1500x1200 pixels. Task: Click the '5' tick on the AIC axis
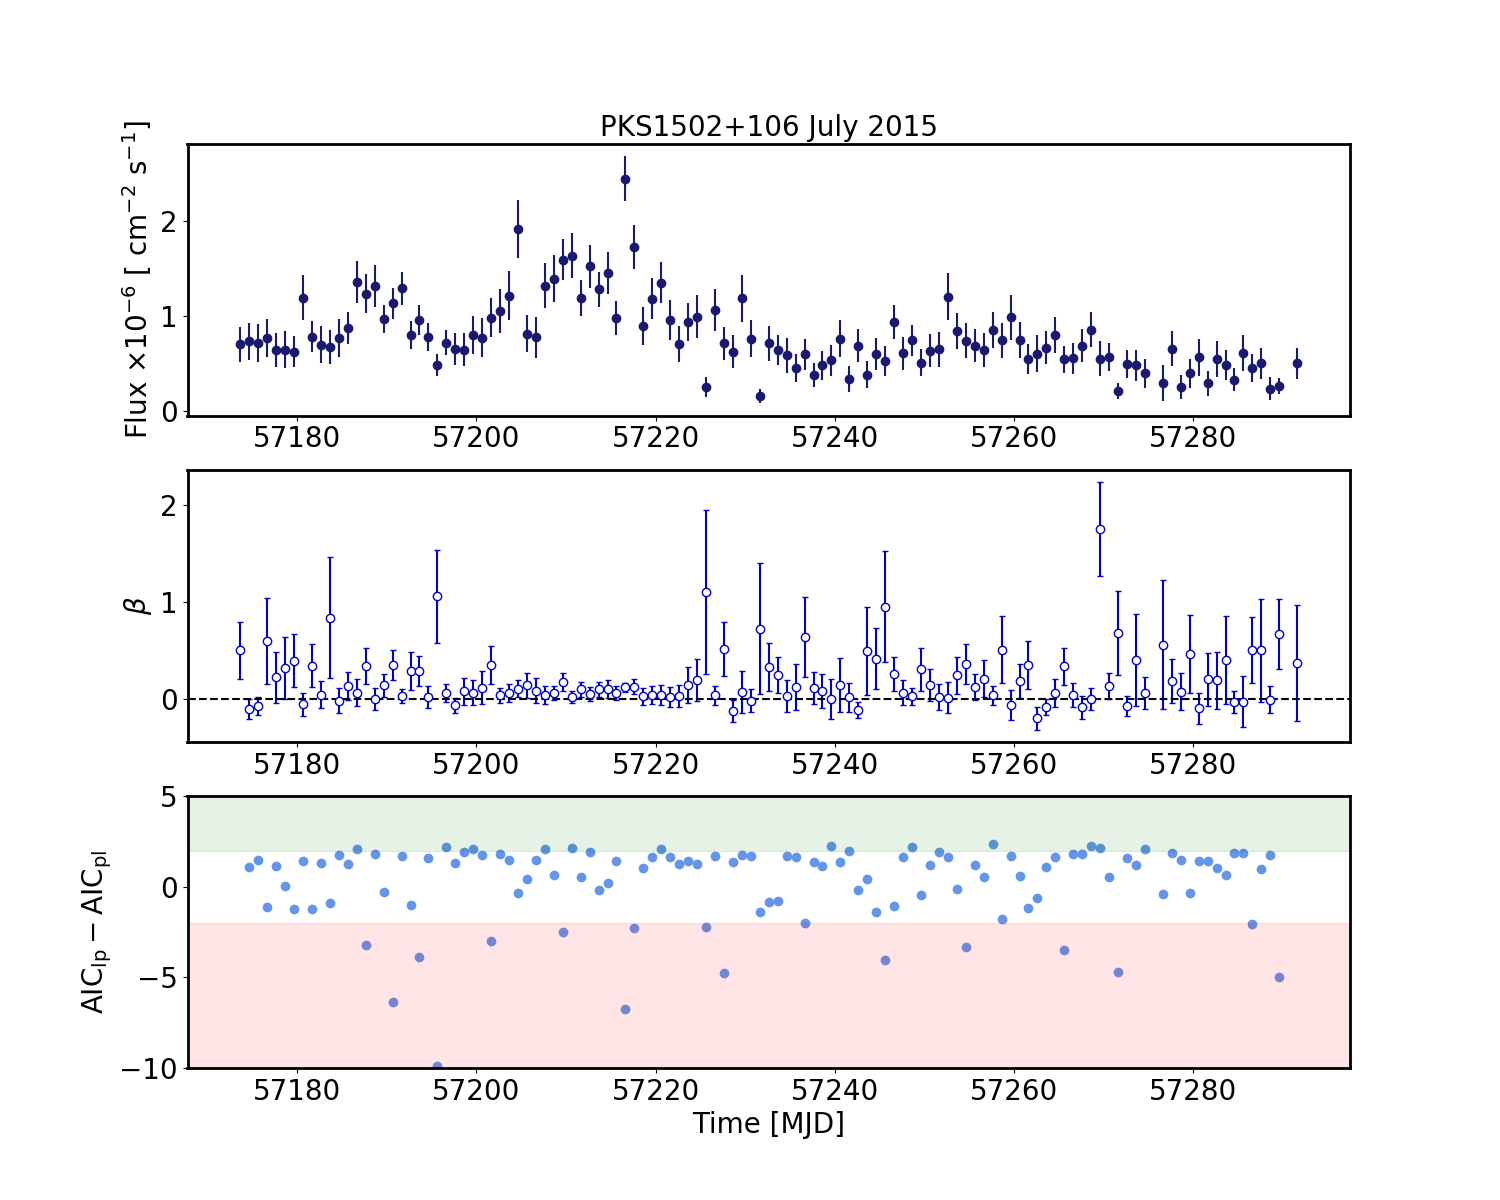click(x=169, y=797)
